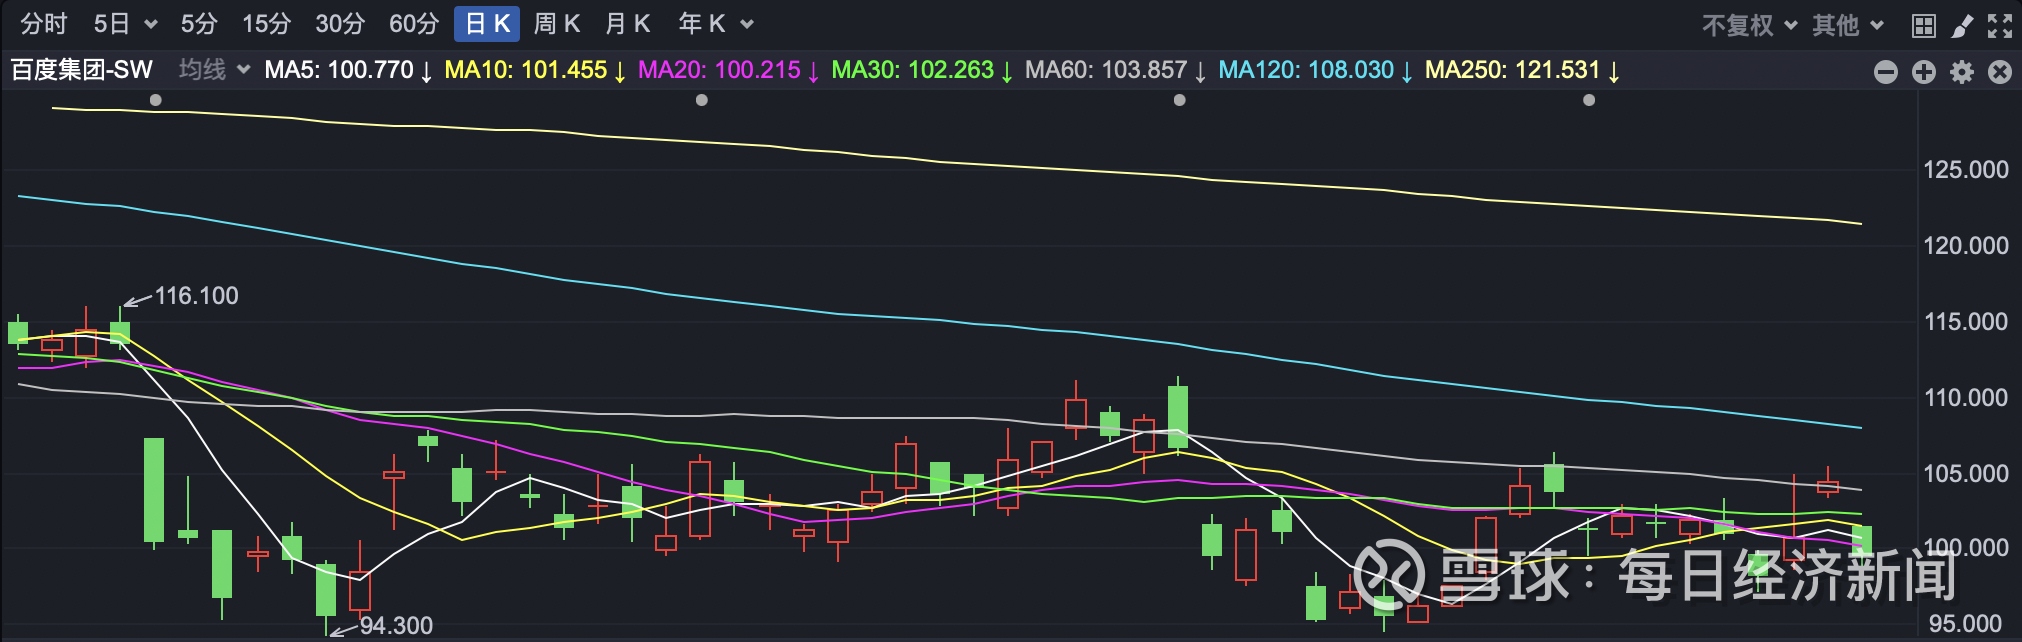This screenshot has width=2022, height=642.
Task: Click the 百度集团-SW stock name
Action: 82,70
